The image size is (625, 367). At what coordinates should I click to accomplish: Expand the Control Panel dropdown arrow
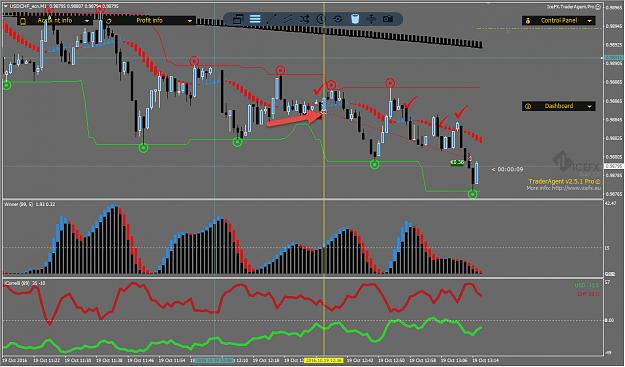coord(590,21)
